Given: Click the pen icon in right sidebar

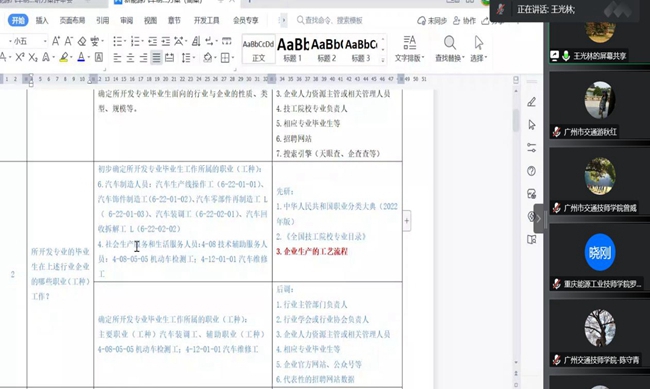Looking at the screenshot, I should pos(531,102).
